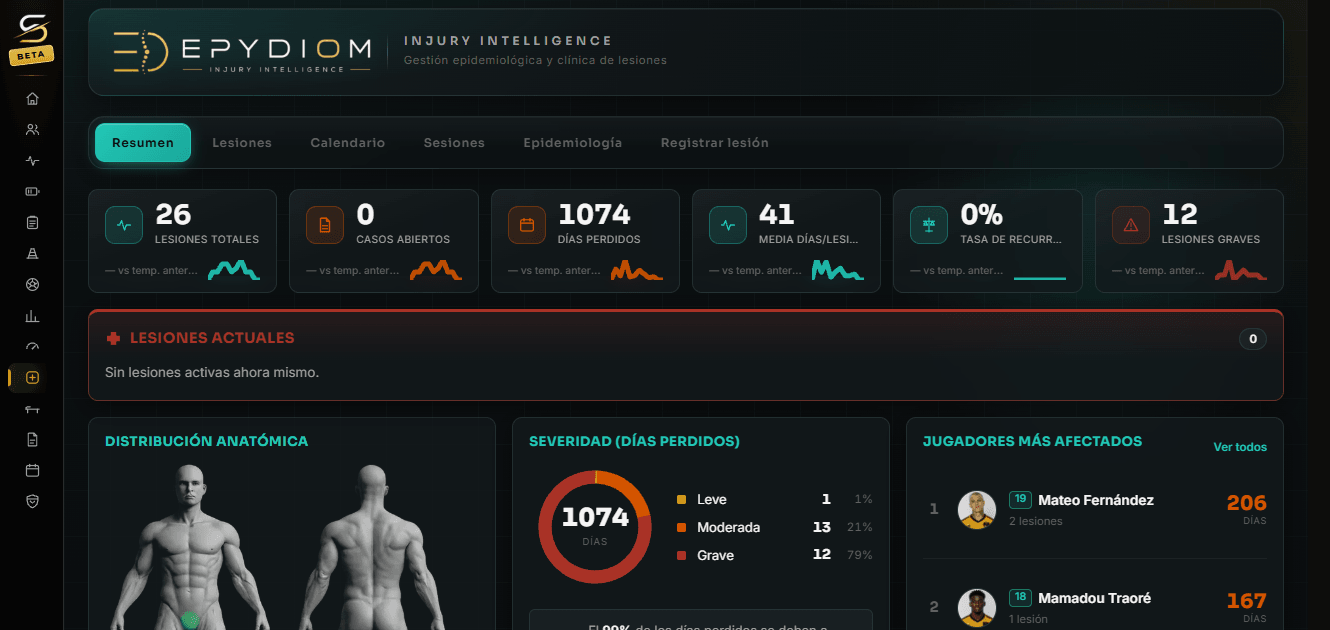This screenshot has height=630, width=1330.
Task: Open the document icon in the sidebar
Action: (x=32, y=439)
